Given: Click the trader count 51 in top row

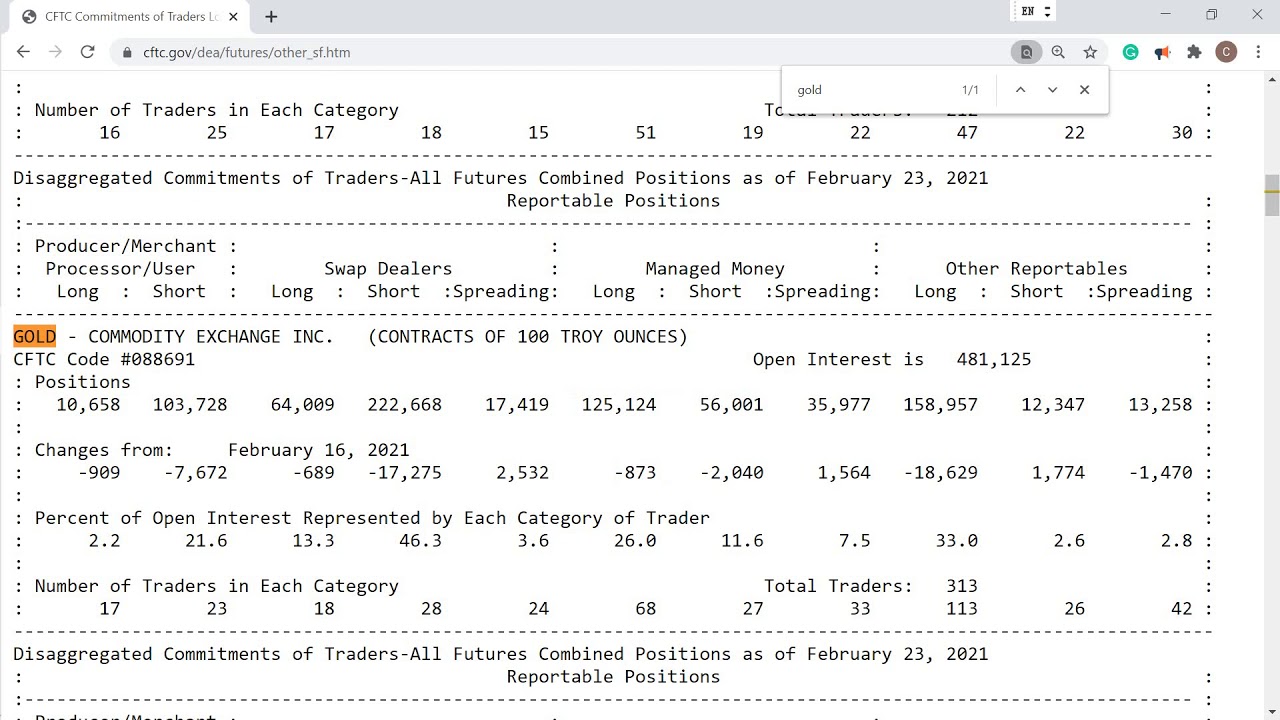Looking at the screenshot, I should (x=645, y=132).
